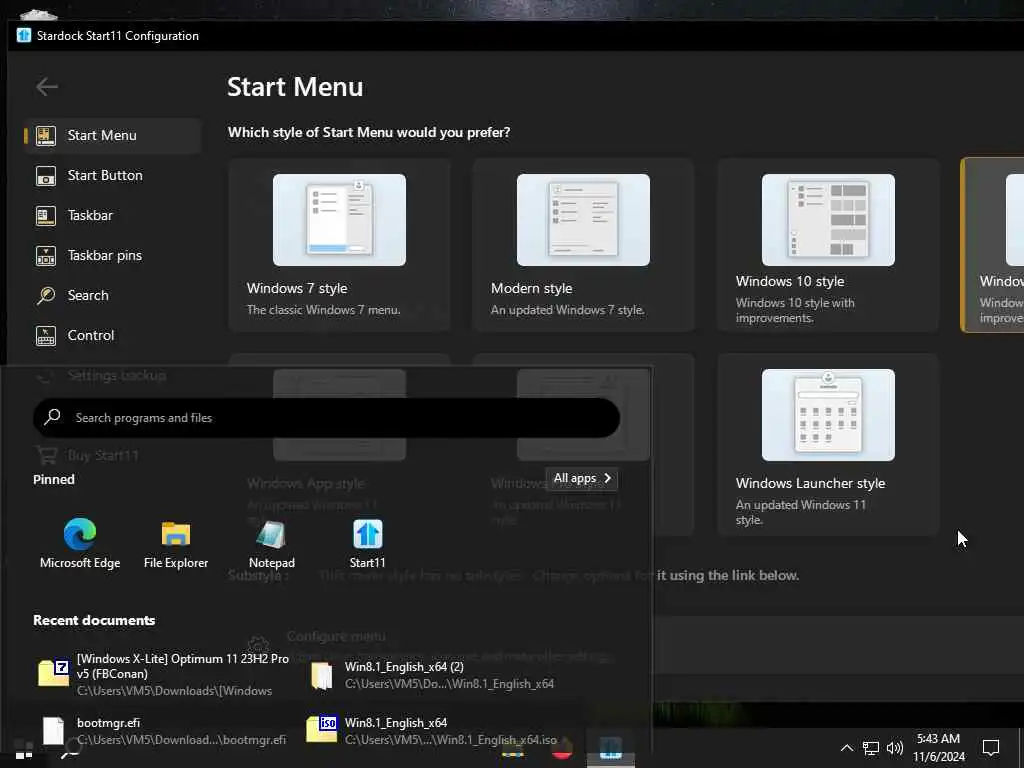
Task: Open the All apps list
Action: point(582,478)
